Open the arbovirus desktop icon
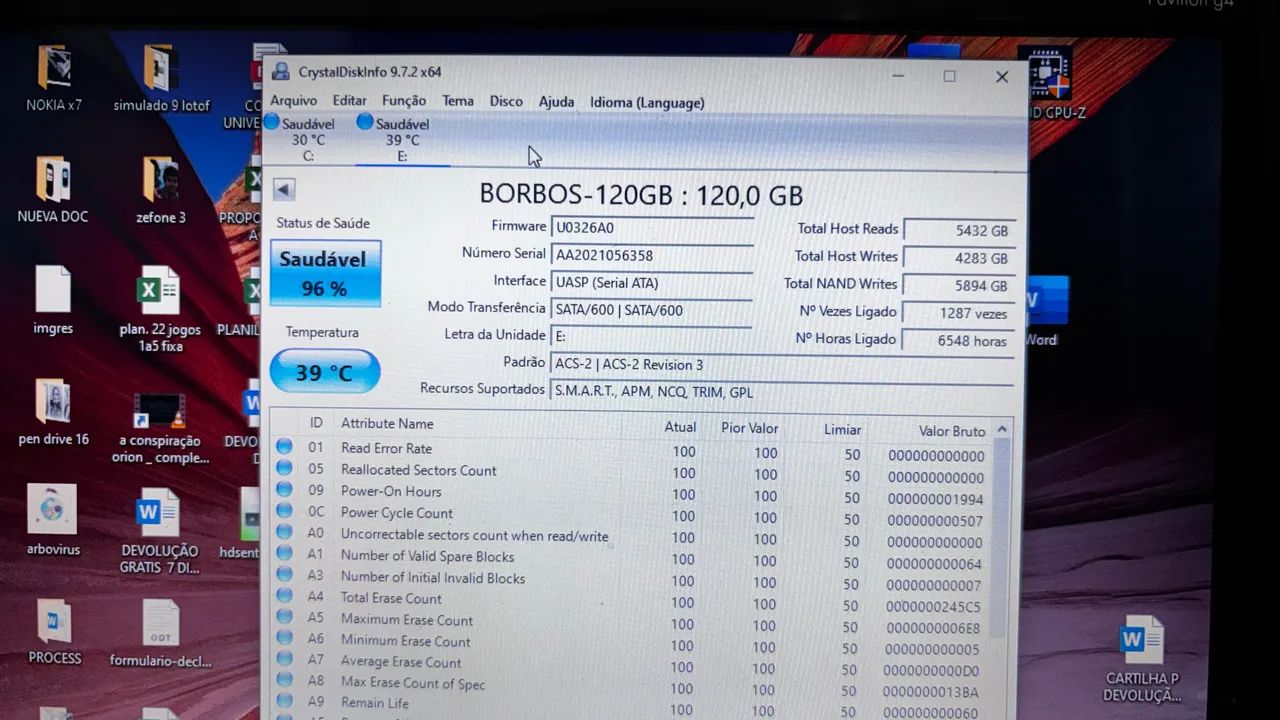Viewport: 1280px width, 720px height. point(53,520)
